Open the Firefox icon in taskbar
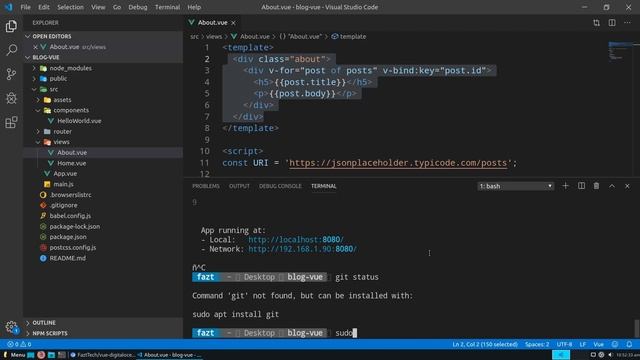 tap(41, 355)
